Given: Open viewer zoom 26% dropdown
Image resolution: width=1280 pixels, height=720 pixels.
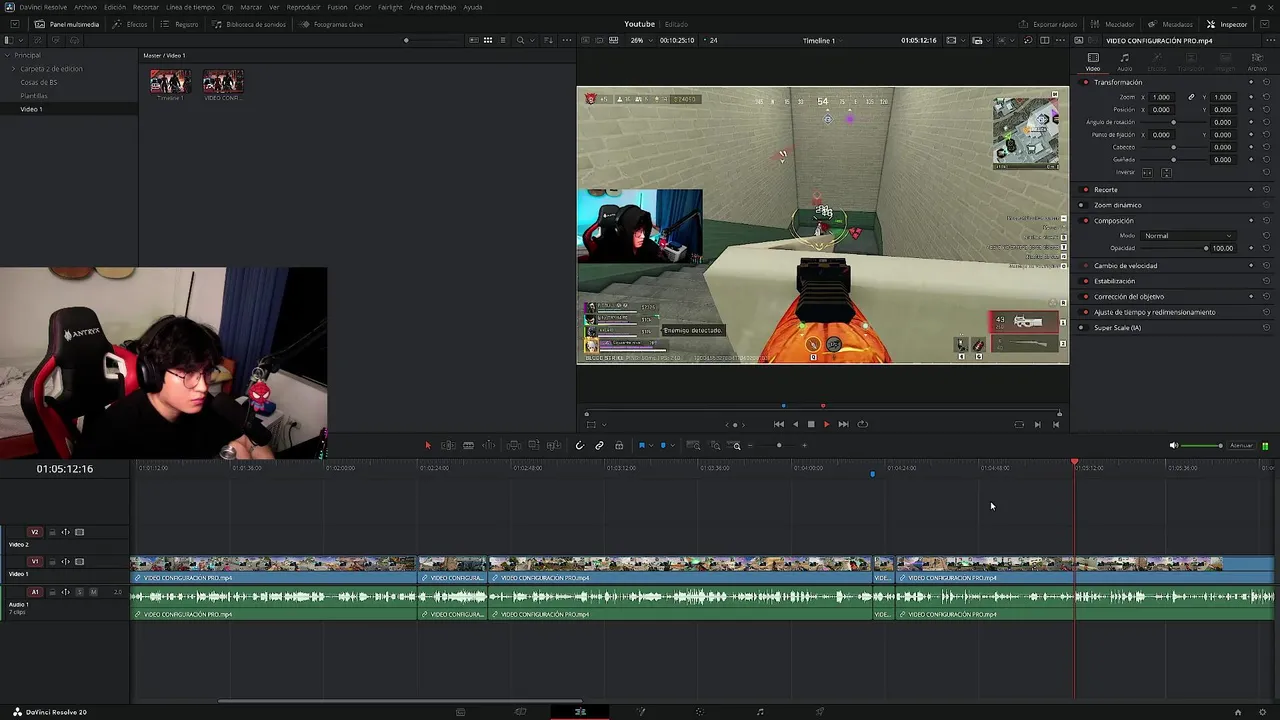Looking at the screenshot, I should click(640, 40).
